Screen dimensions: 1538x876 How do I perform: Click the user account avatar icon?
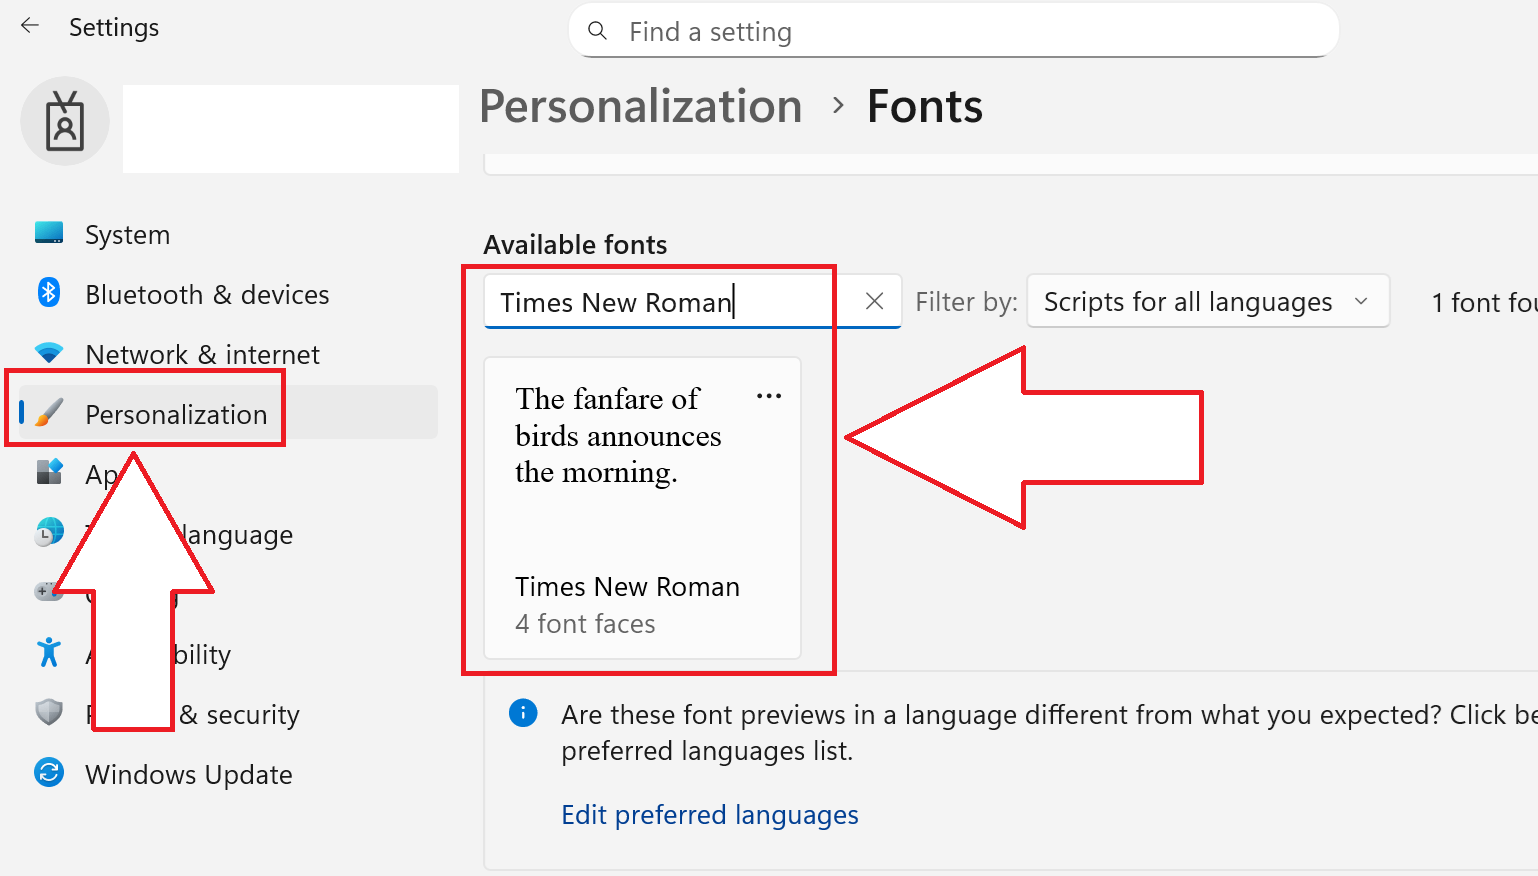point(65,121)
